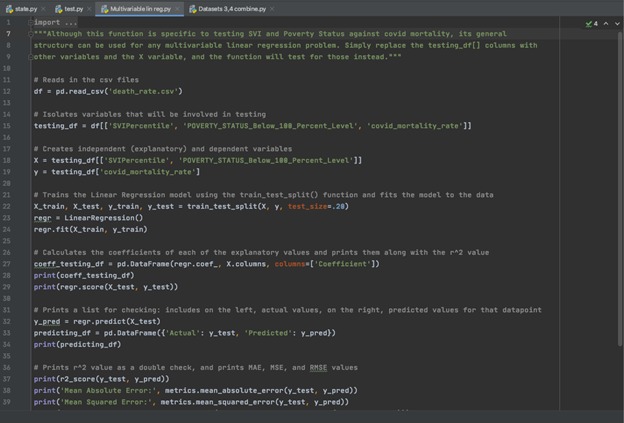The height and width of the screenshot is (423, 624).
Task: Go to next highlighted problem using down arrow
Action: click(x=617, y=24)
